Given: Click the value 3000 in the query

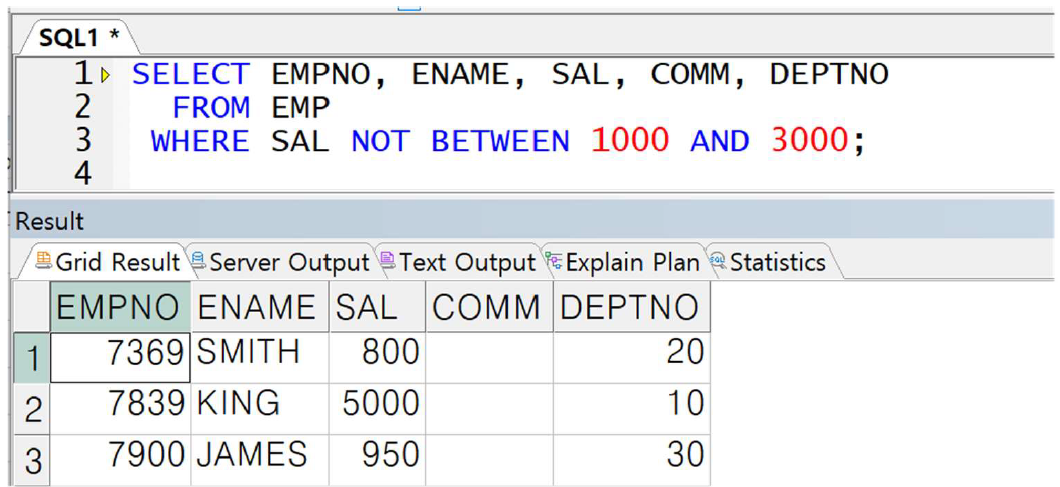Looking at the screenshot, I should (810, 141).
